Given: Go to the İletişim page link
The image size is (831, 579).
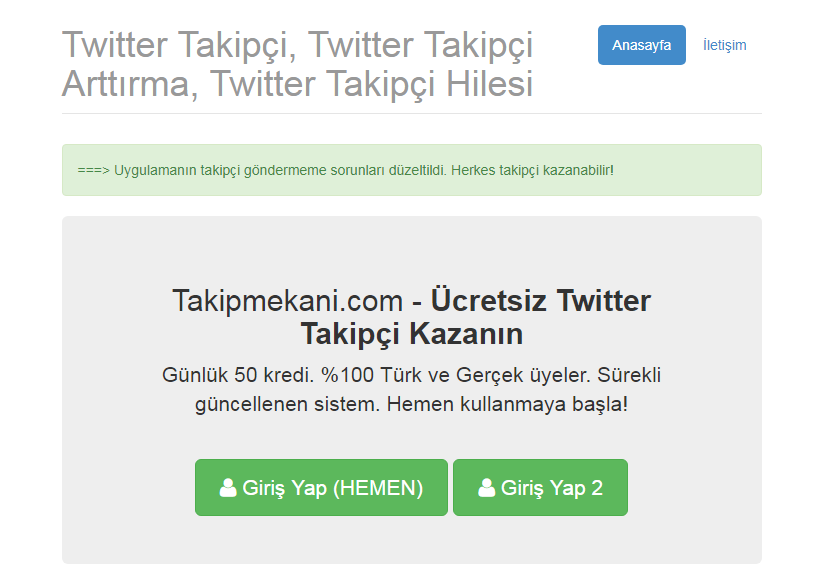Looking at the screenshot, I should pos(724,45).
